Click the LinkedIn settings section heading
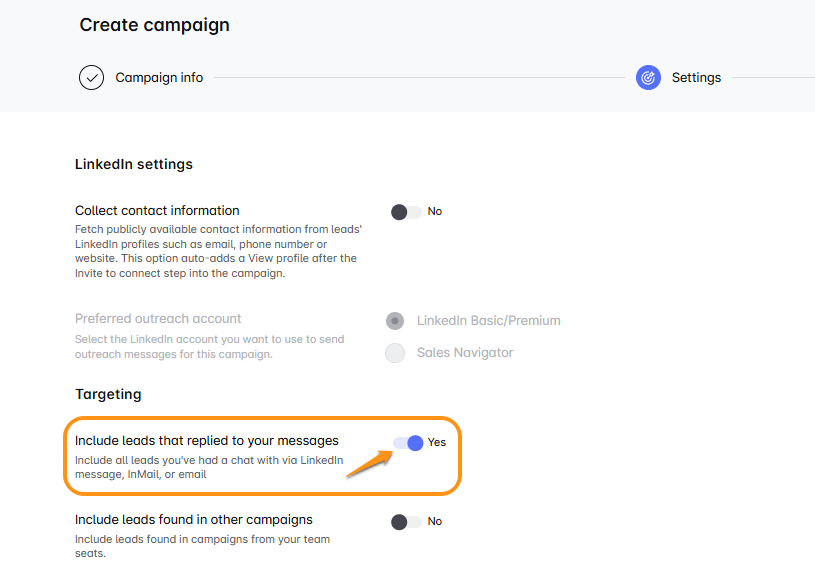The image size is (815, 587). point(134,164)
